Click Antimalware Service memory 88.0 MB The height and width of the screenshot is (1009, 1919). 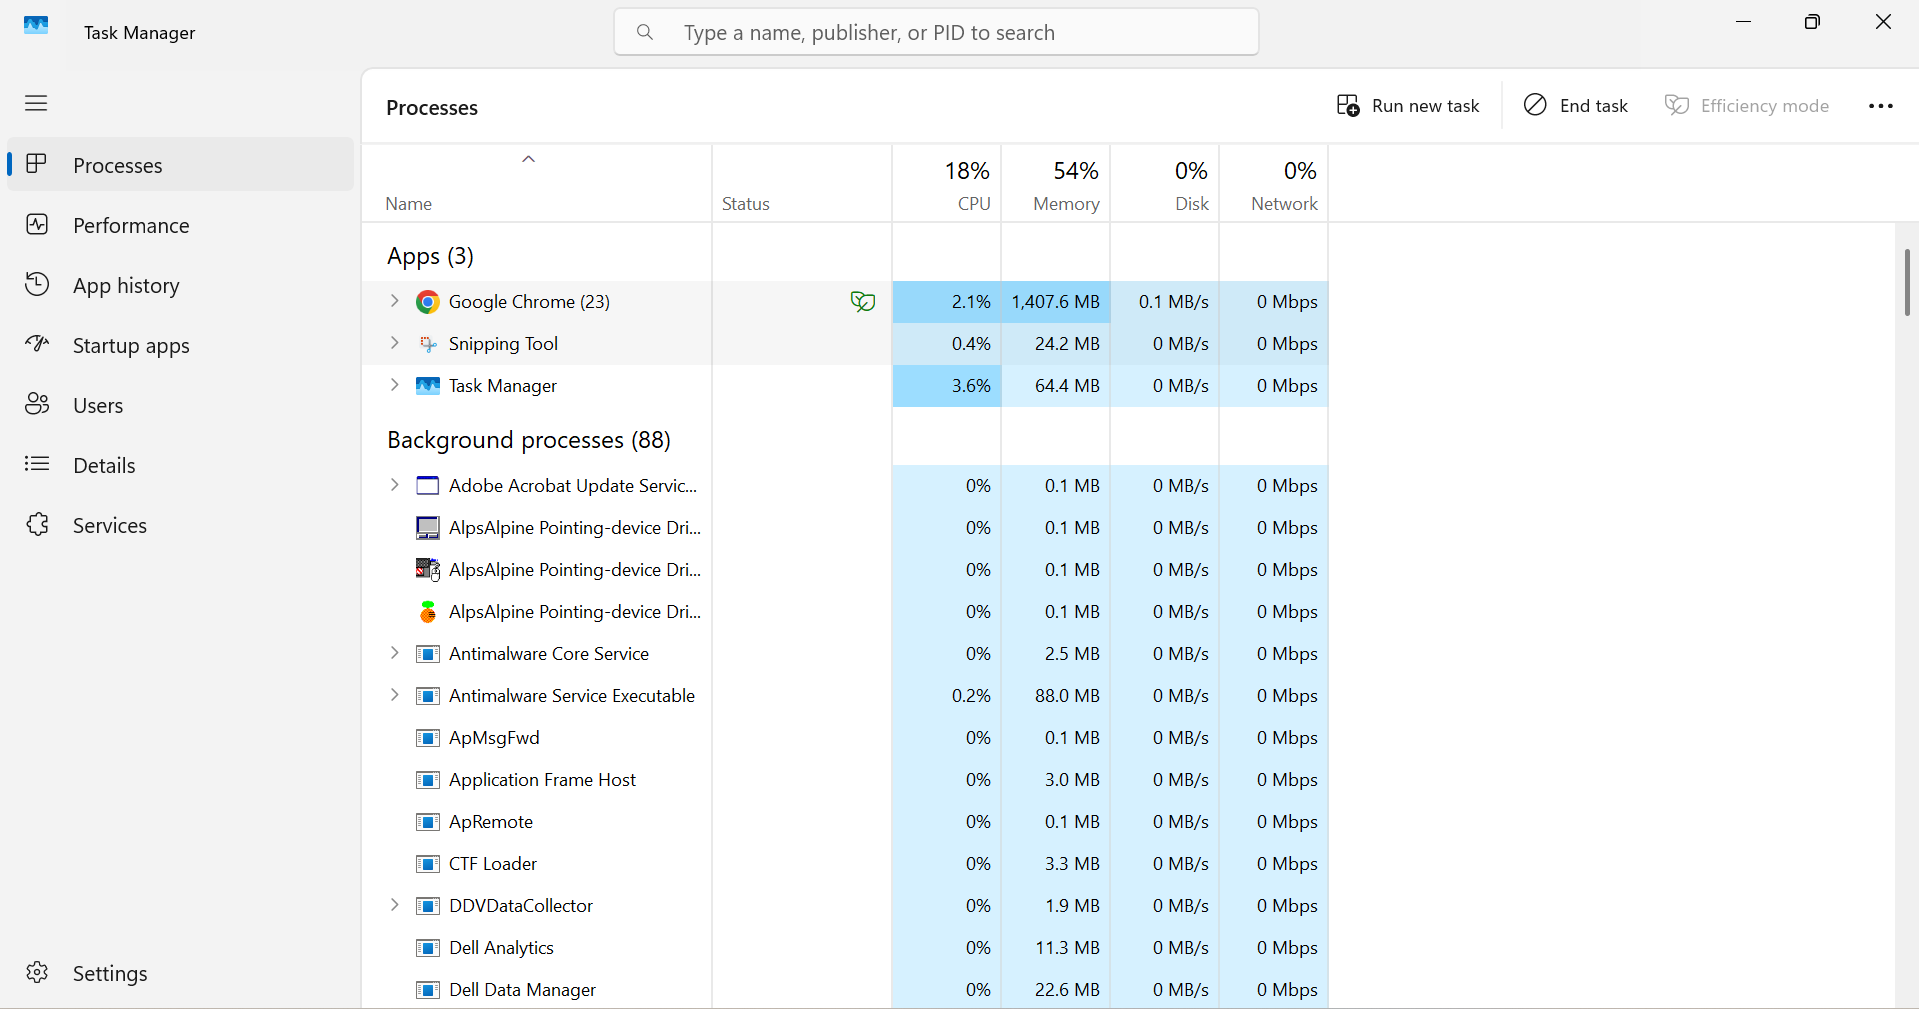click(1067, 696)
